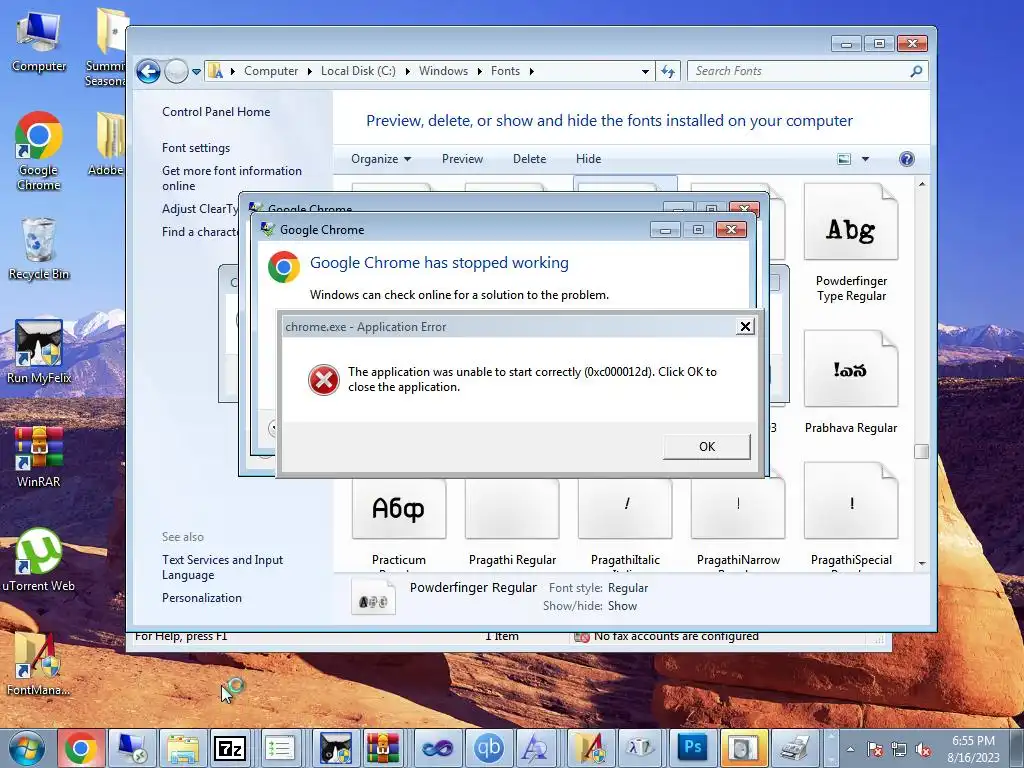Click OK in the chrome.exe Application Error dialog
Image resolution: width=1024 pixels, height=768 pixels.
707,447
